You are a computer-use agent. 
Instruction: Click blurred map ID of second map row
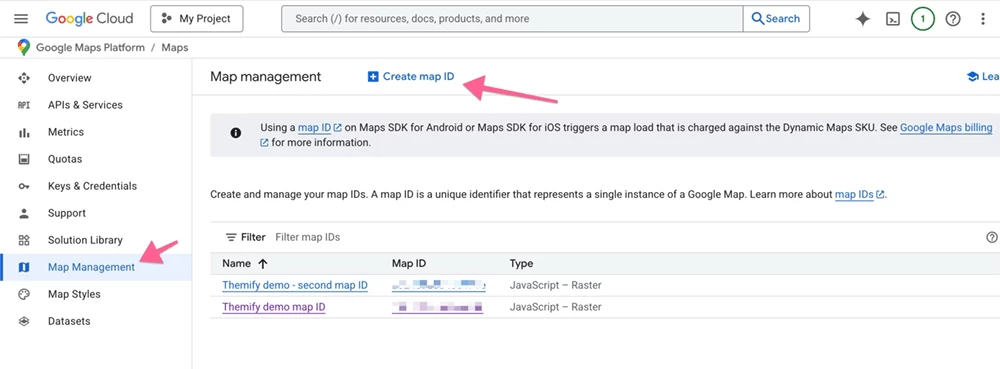point(439,286)
